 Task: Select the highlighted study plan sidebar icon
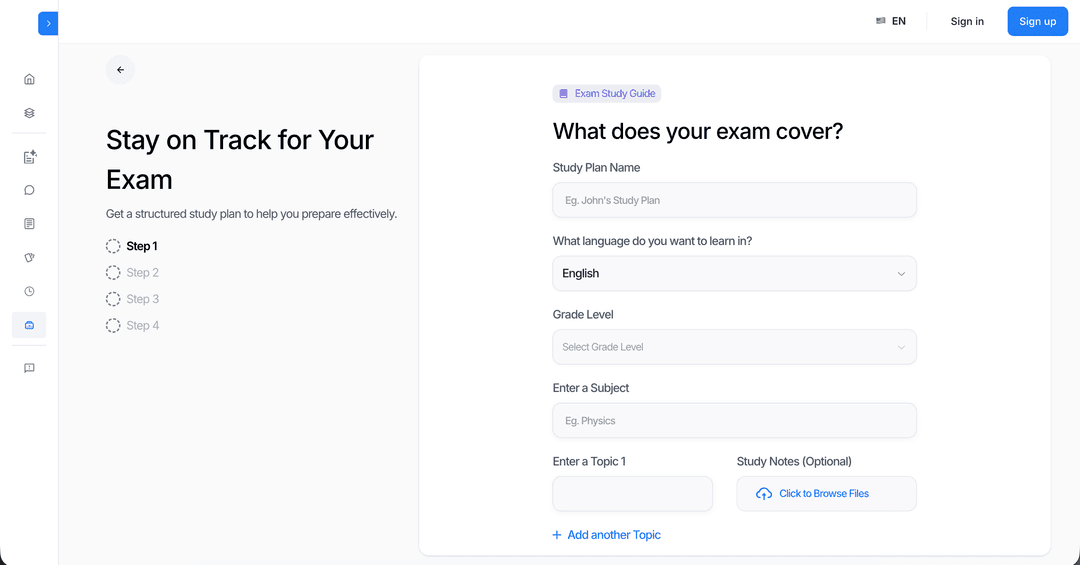point(29,325)
